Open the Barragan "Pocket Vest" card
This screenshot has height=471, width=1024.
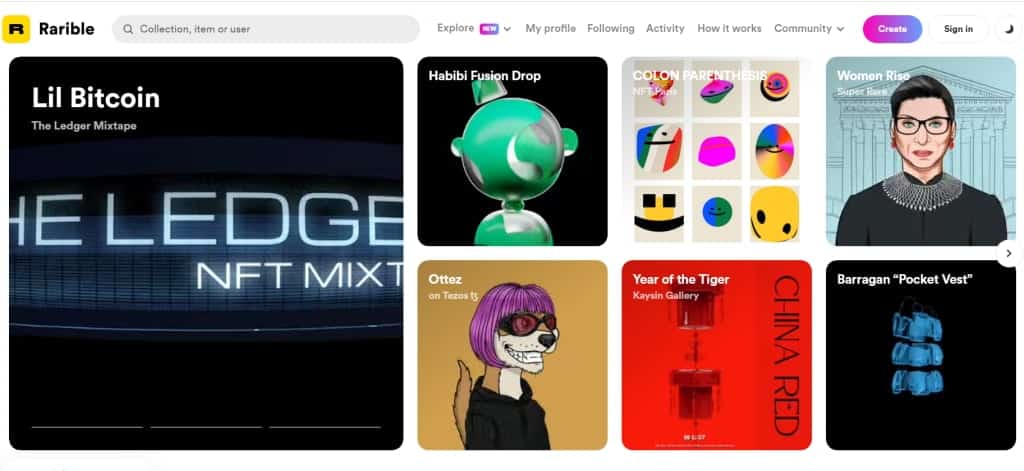(x=921, y=355)
